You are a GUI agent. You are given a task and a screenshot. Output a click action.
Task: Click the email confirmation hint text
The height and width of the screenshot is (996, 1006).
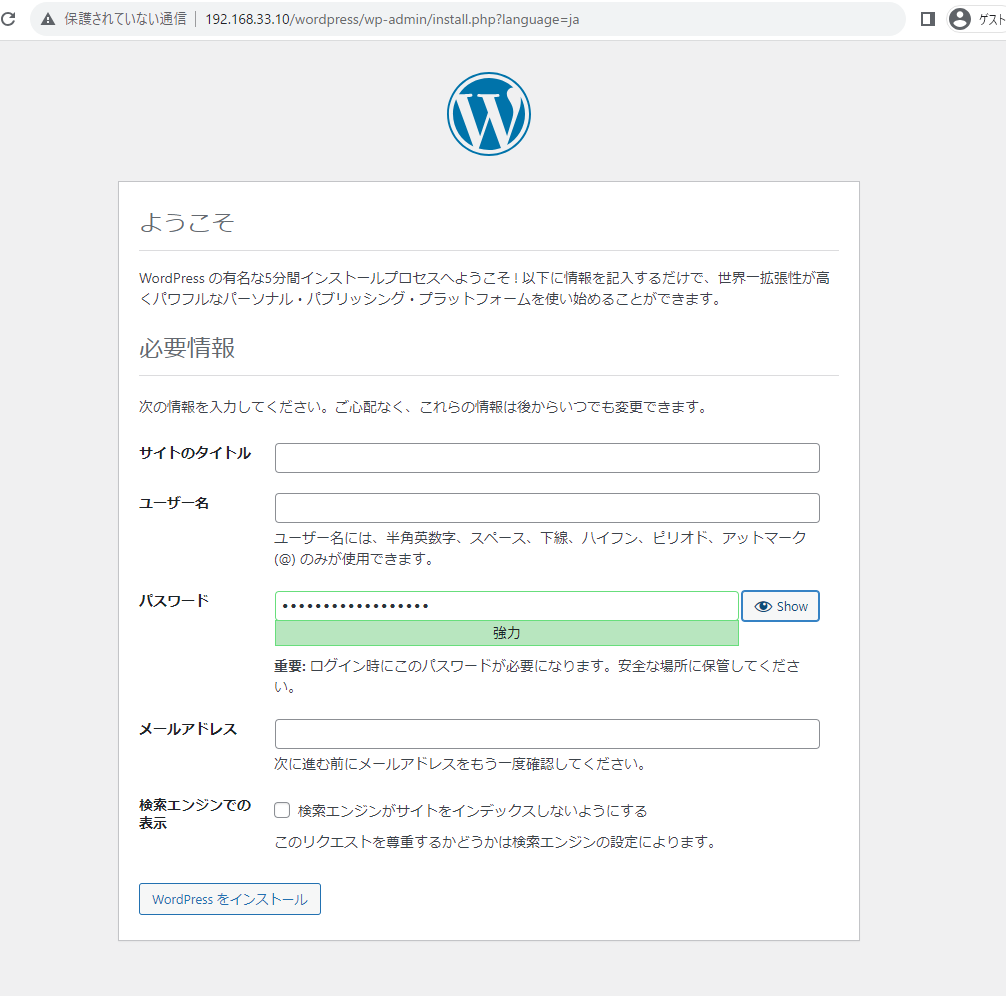pyautogui.click(x=460, y=764)
